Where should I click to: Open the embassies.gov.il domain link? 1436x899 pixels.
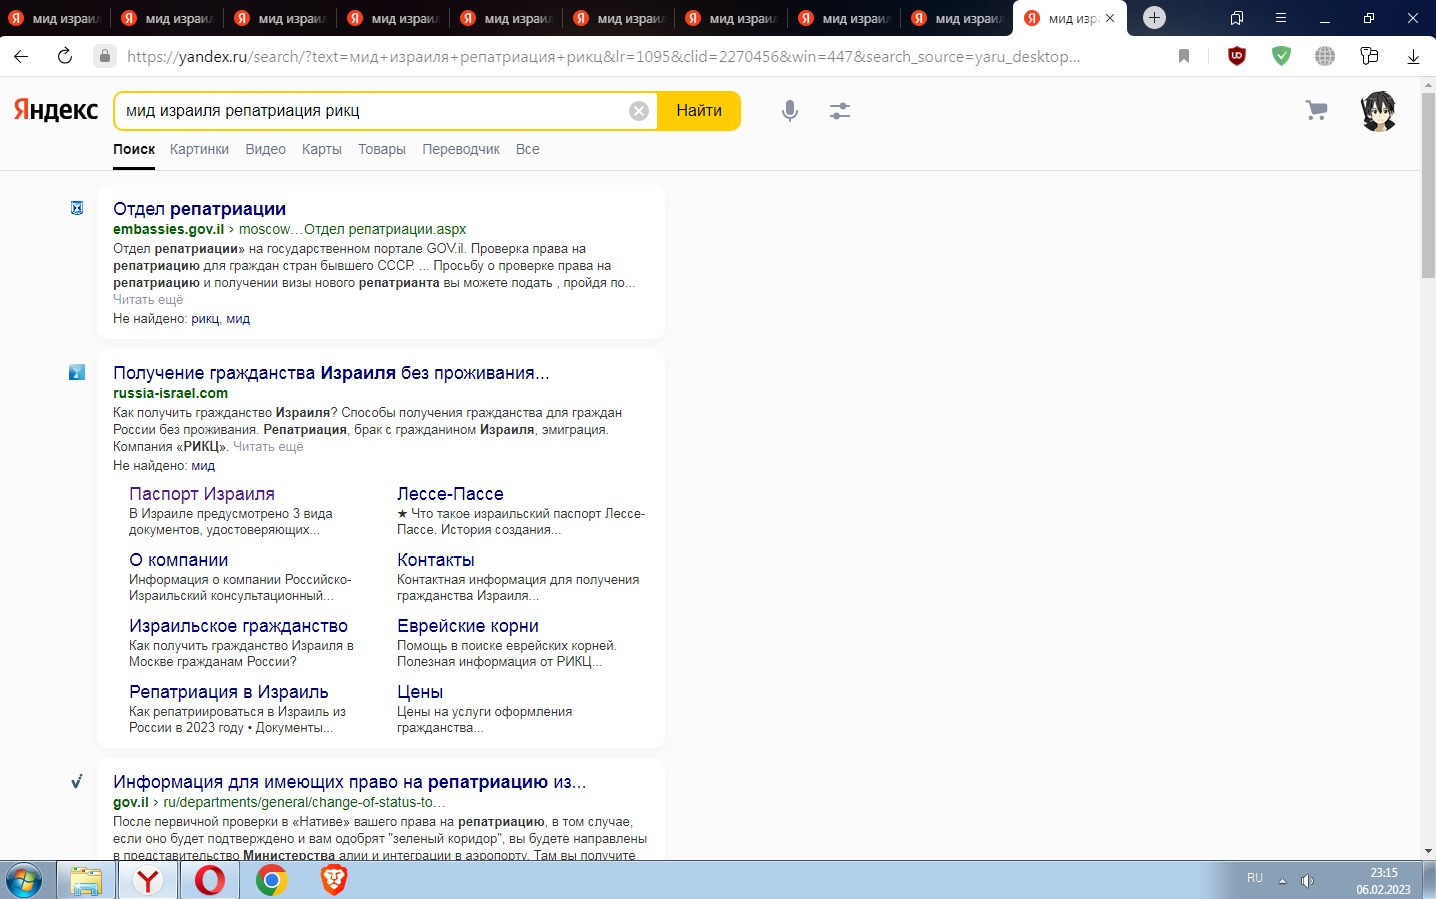tap(168, 230)
